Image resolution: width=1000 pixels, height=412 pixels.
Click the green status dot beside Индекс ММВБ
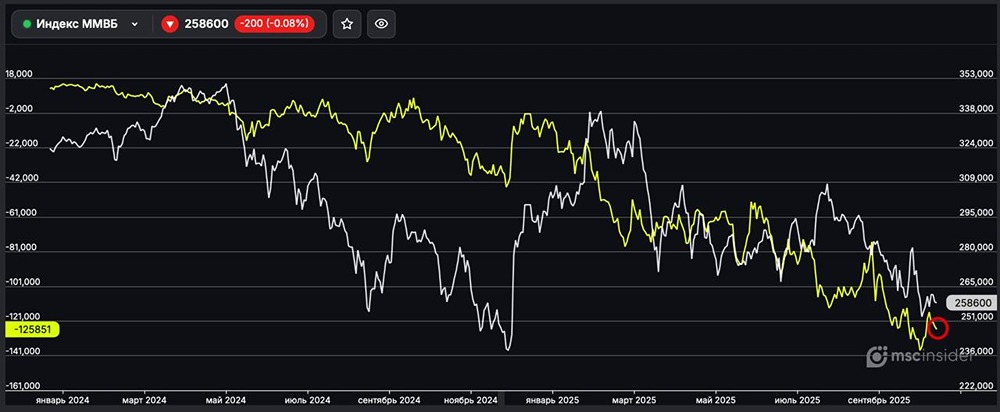[x=26, y=24]
